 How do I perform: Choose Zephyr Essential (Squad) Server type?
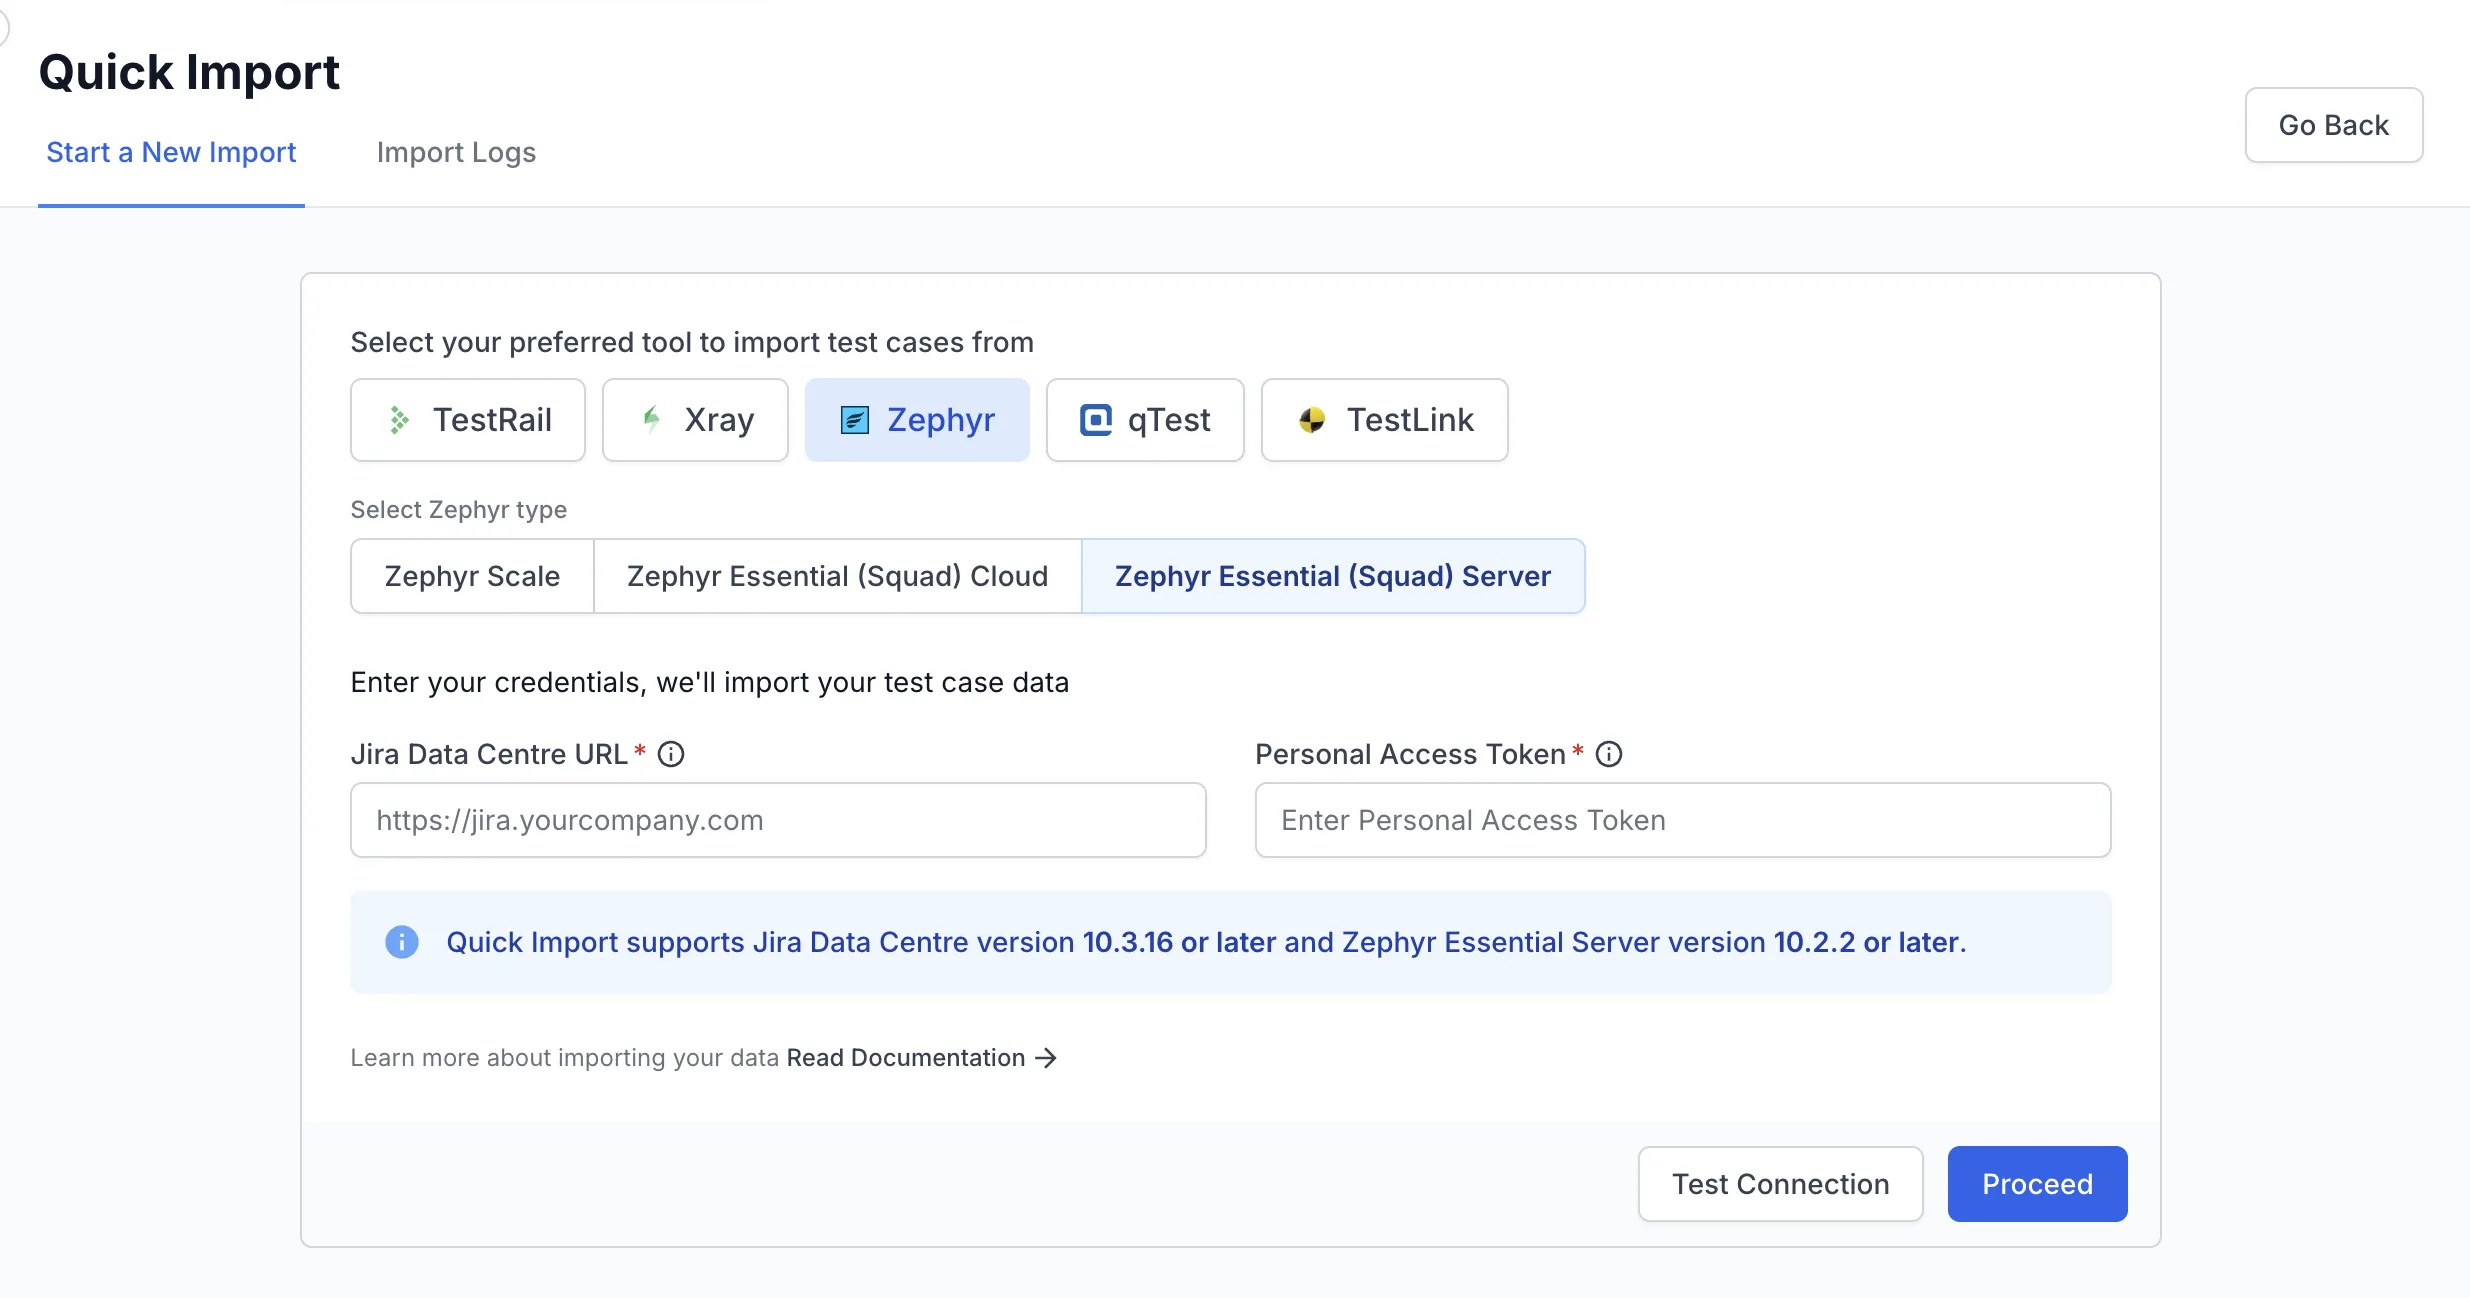point(1333,576)
